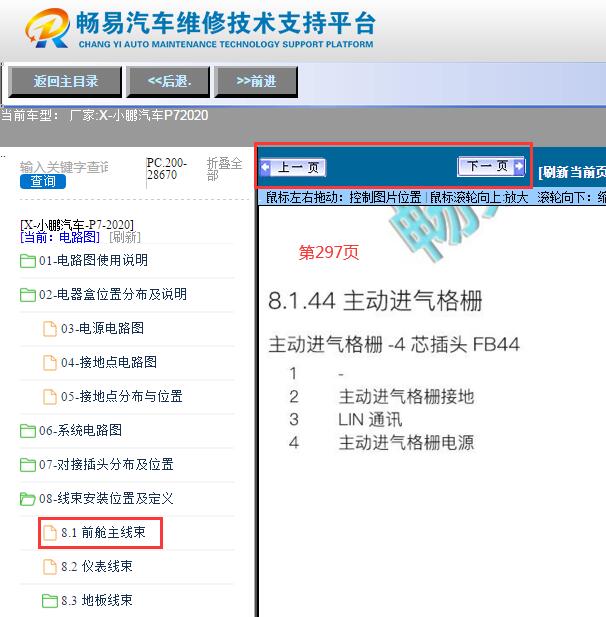Click the page icon of 05-接地点分布与位置

(x=50, y=397)
